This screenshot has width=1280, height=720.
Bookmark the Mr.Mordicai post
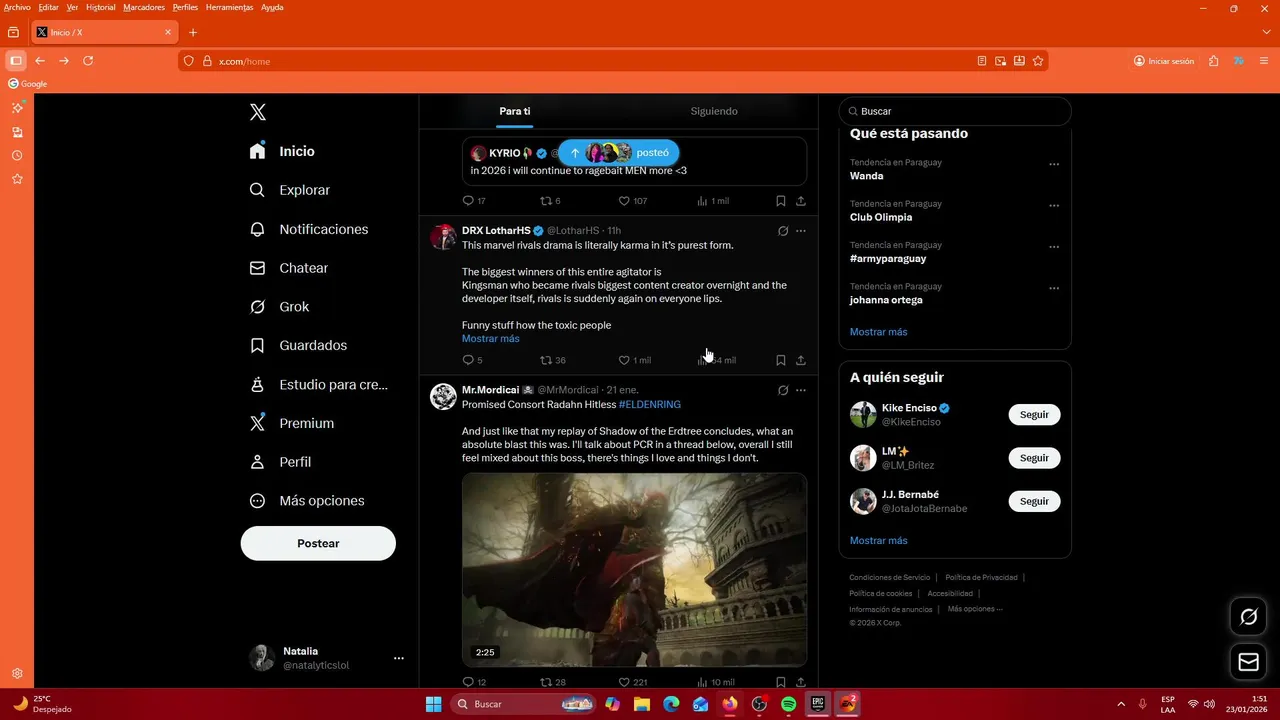tap(781, 682)
